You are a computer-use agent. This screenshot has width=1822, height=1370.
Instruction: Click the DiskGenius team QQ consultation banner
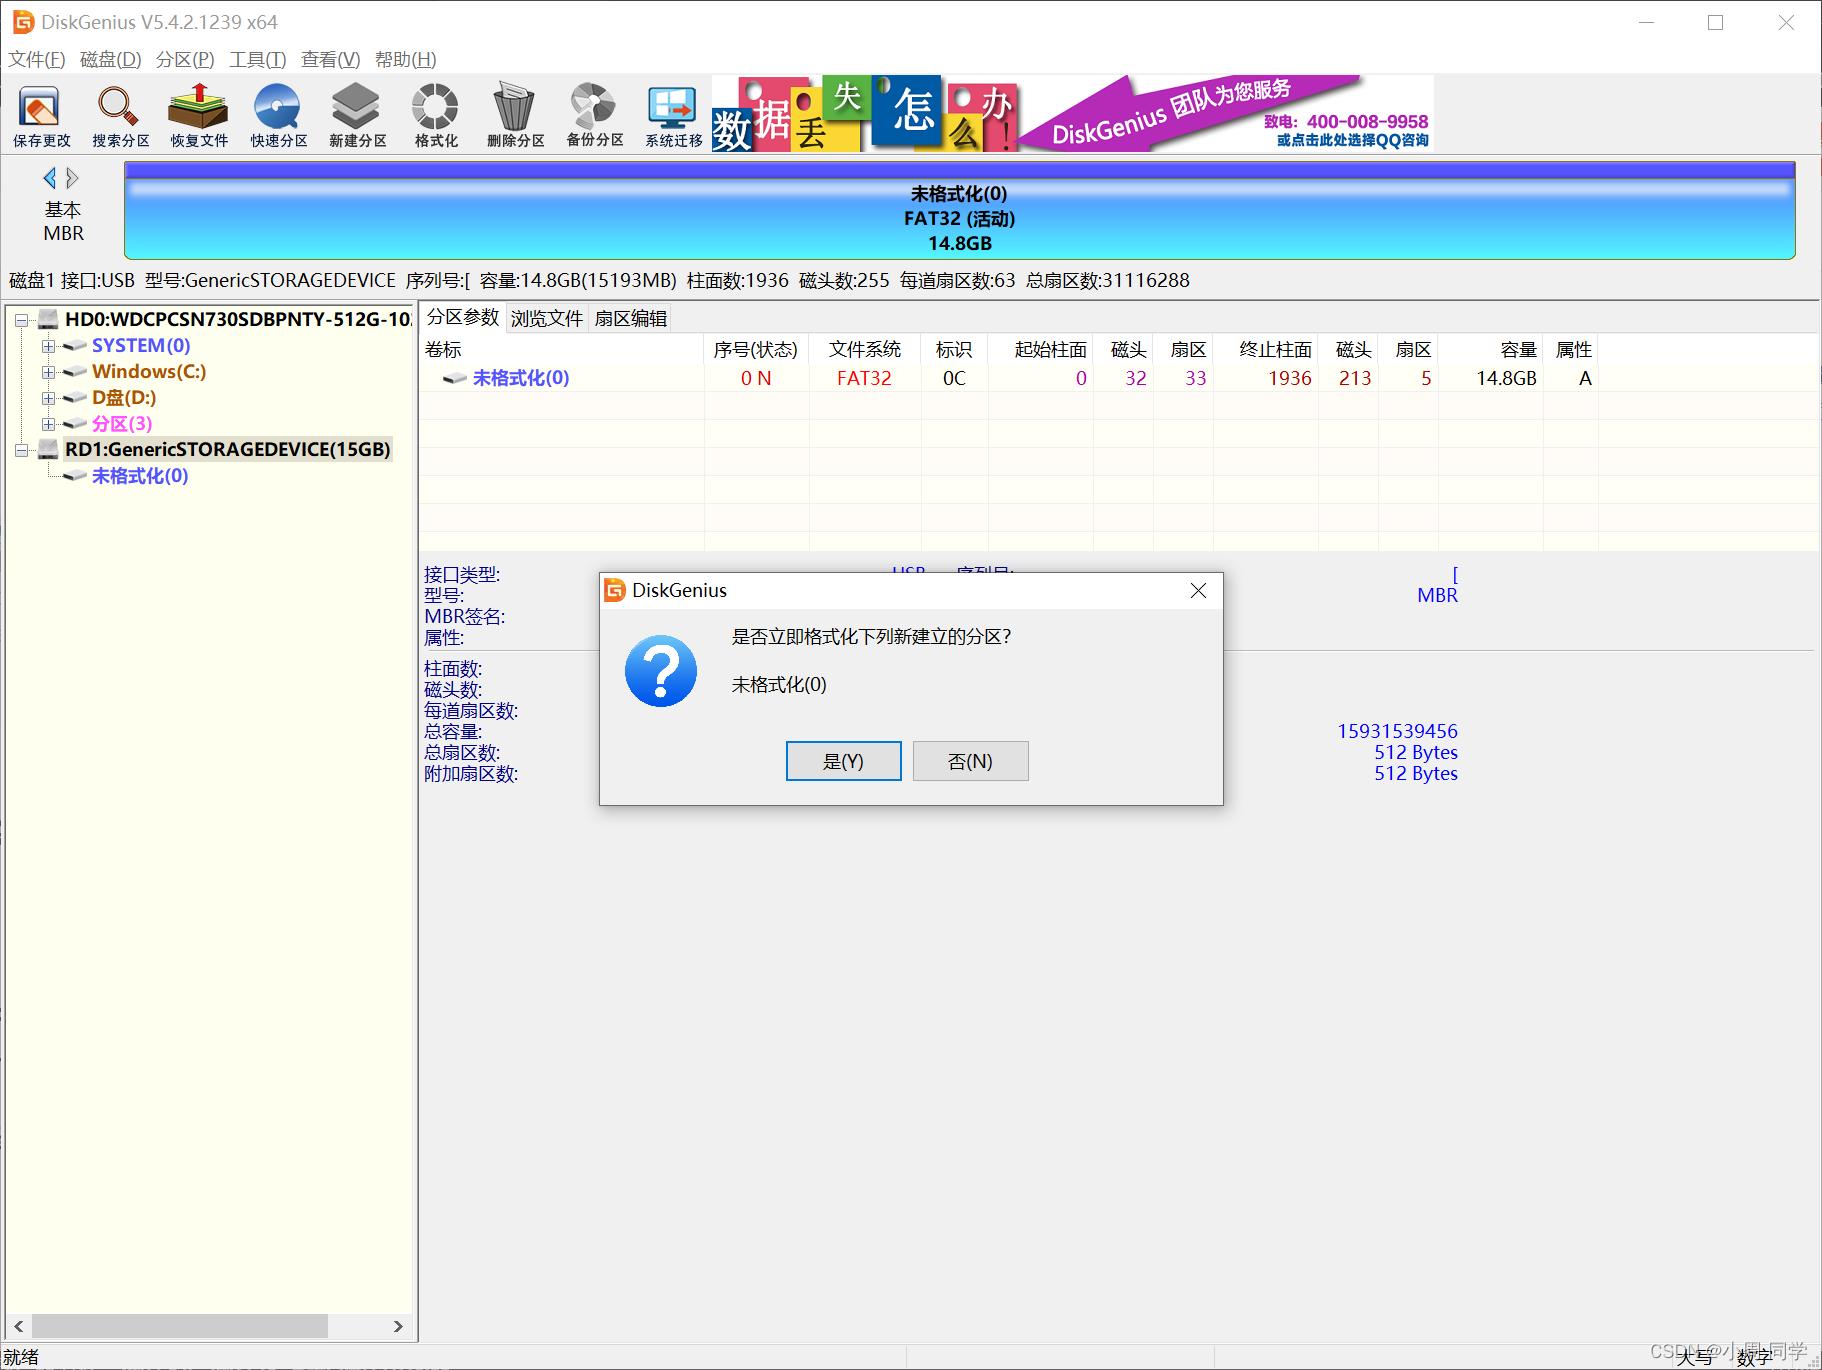tap(1227, 114)
